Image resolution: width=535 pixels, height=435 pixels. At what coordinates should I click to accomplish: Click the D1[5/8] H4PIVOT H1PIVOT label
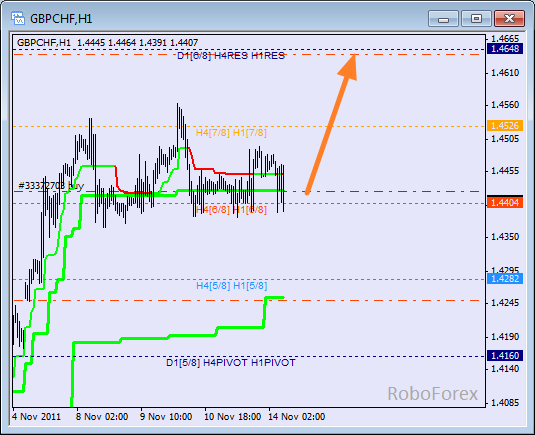tap(231, 363)
